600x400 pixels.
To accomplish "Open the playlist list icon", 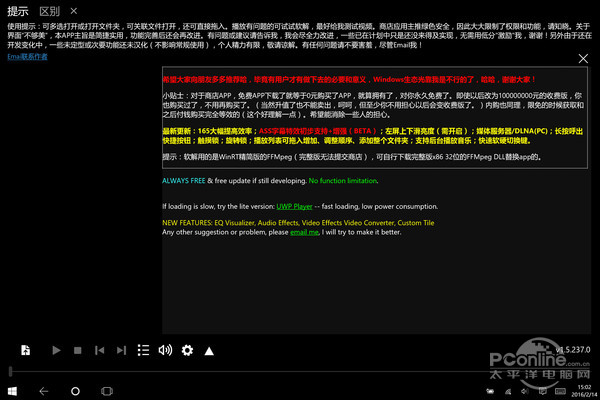I will point(143,350).
